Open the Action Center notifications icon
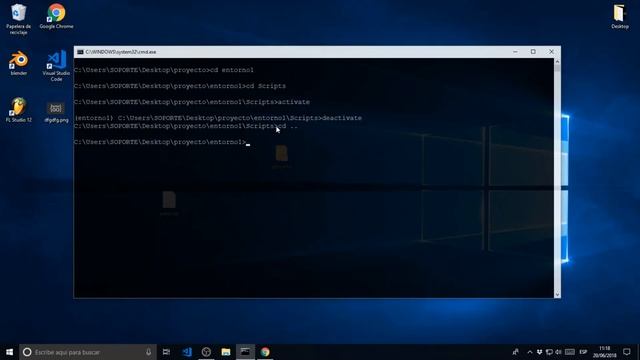Screen dimensions: 640x360 (x=627, y=352)
